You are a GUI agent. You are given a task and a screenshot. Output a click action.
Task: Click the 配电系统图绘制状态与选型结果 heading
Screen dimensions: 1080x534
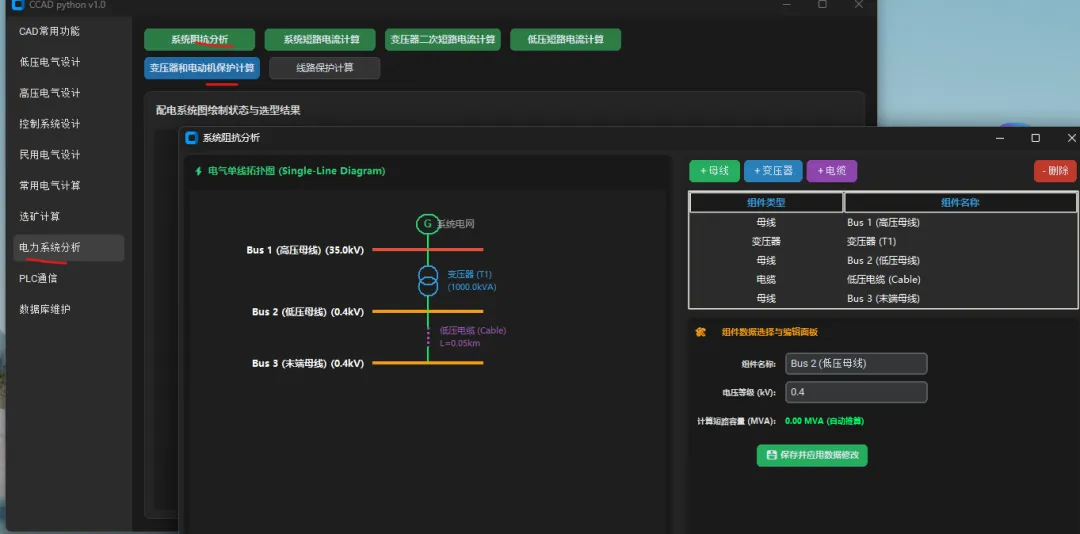(228, 110)
